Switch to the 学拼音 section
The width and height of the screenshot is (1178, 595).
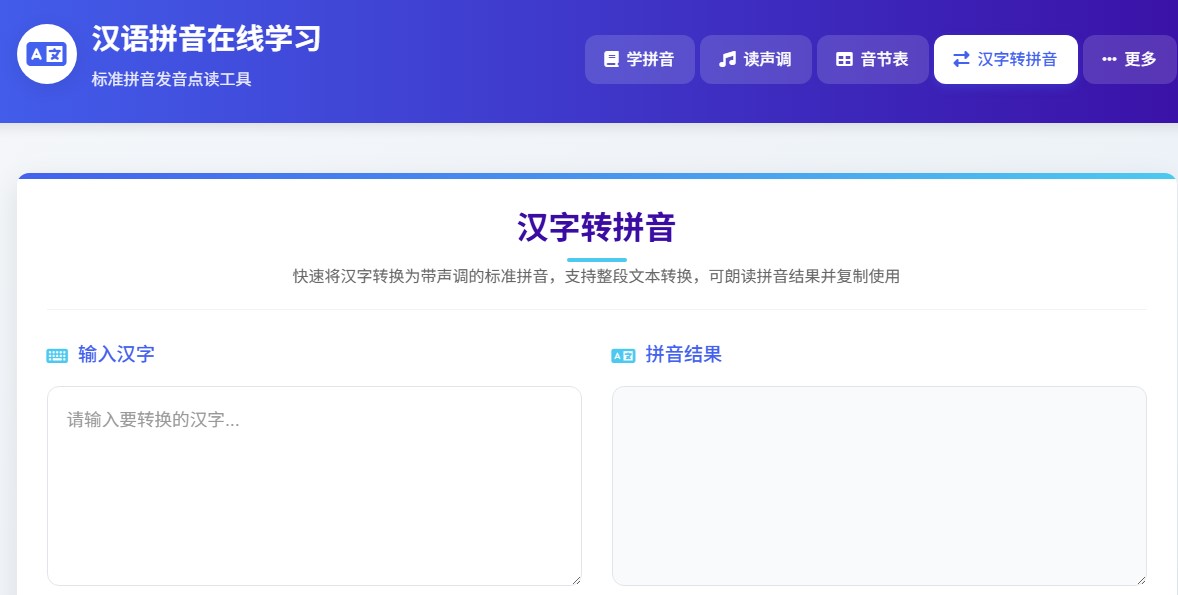pos(639,58)
